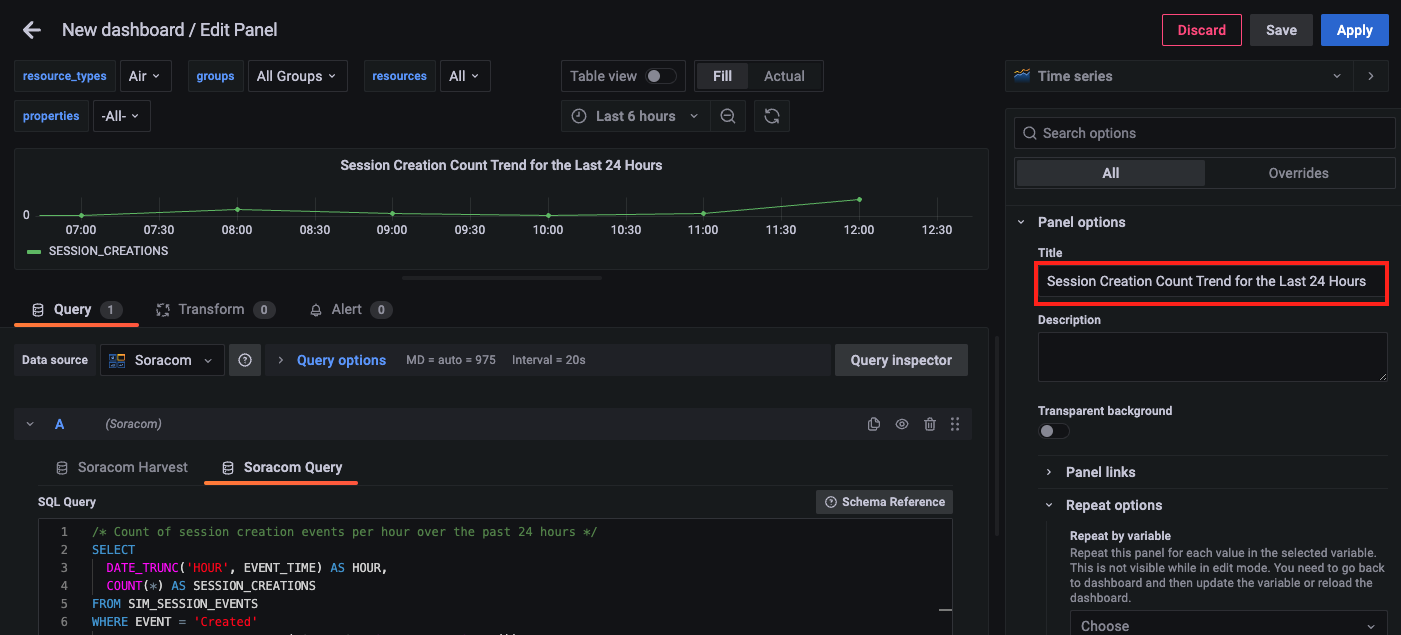The image size is (1401, 635).
Task: Click the back arrow to exit panel editing
Action: point(31,29)
